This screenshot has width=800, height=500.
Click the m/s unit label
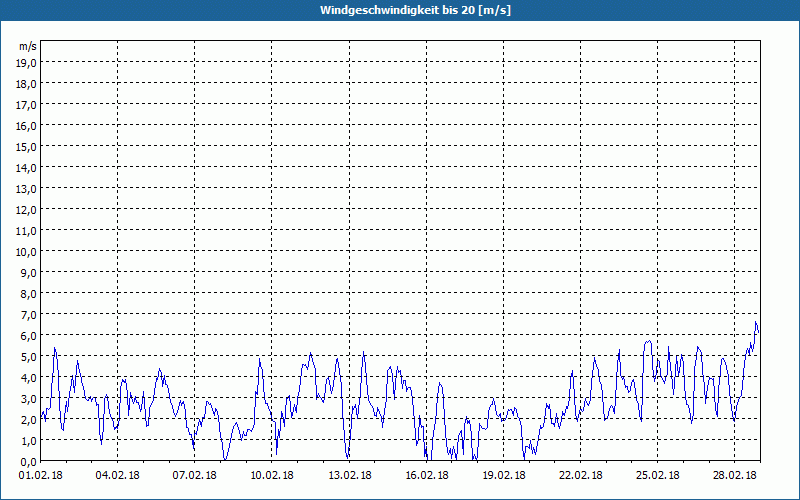(x=28, y=46)
